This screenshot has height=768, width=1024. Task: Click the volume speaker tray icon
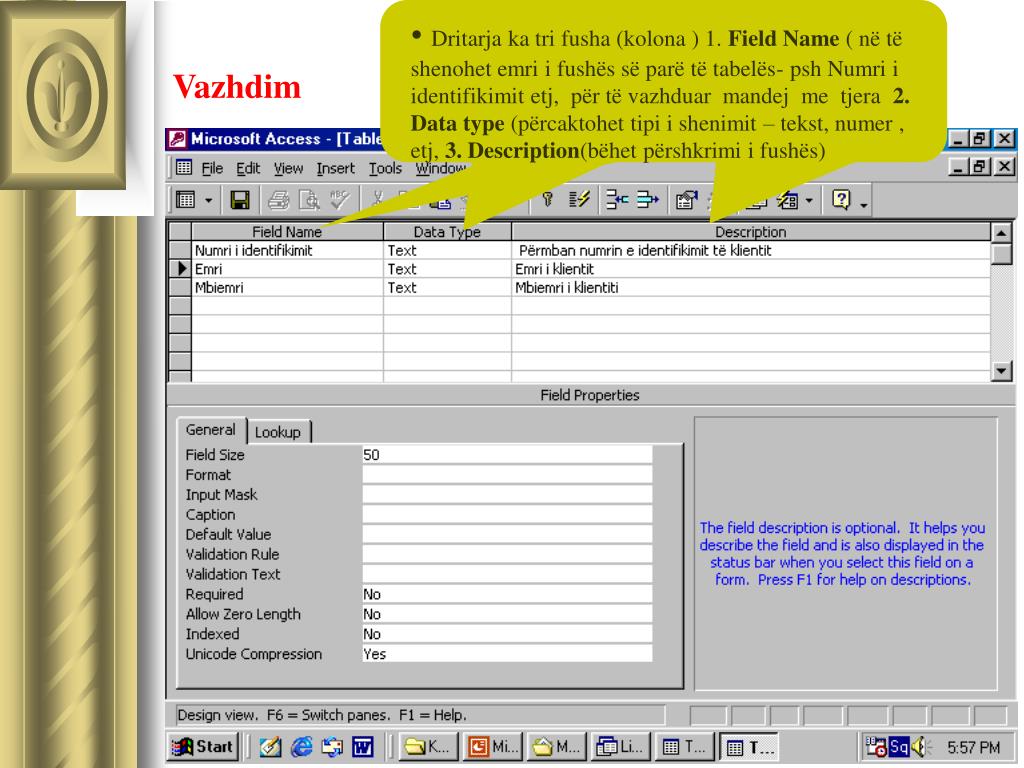tap(919, 746)
